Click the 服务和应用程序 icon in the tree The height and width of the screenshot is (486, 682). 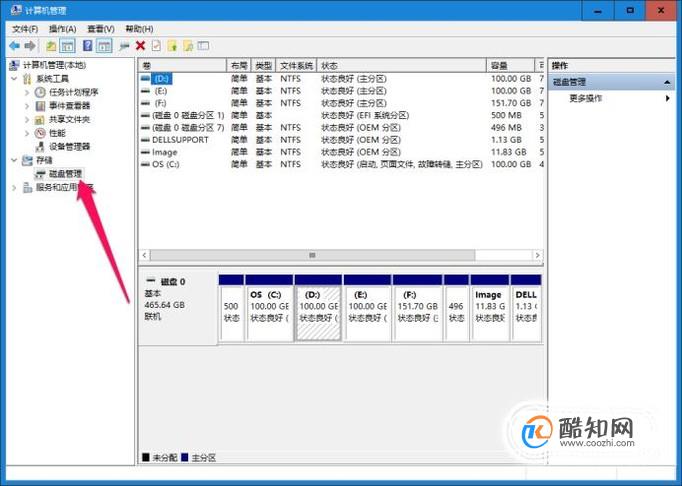point(27,188)
